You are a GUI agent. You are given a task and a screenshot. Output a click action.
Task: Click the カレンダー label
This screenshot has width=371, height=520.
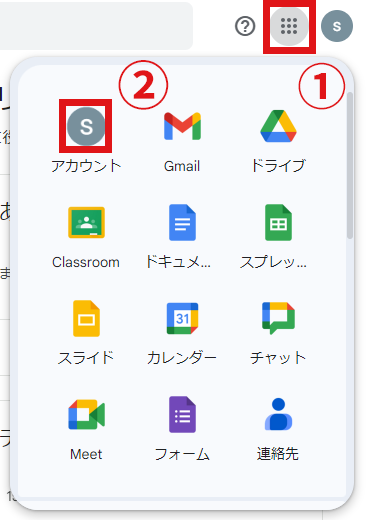(182, 358)
